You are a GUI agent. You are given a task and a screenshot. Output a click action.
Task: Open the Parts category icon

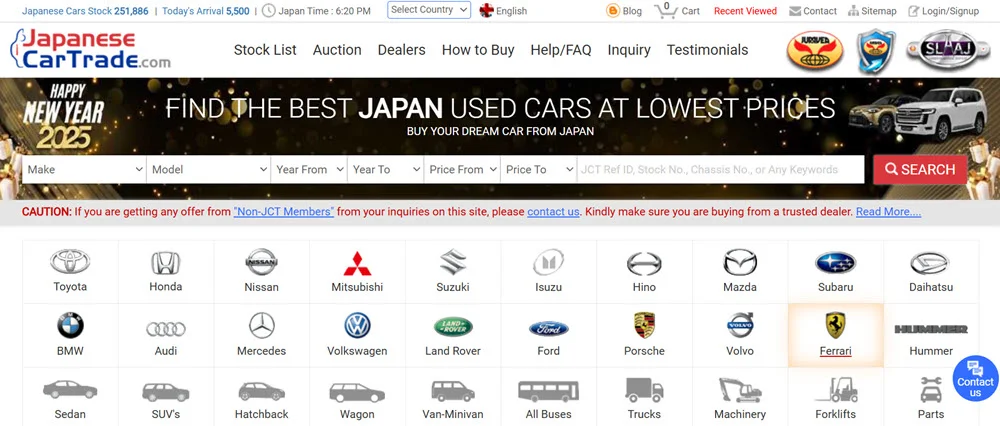(931, 390)
